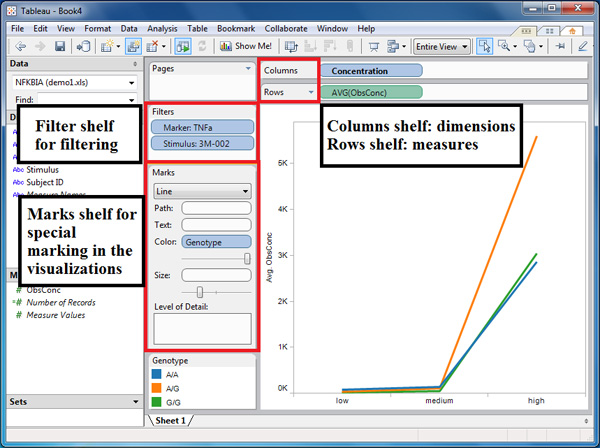Click the green run update icon
The width and height of the screenshot is (600, 448).
(183, 46)
